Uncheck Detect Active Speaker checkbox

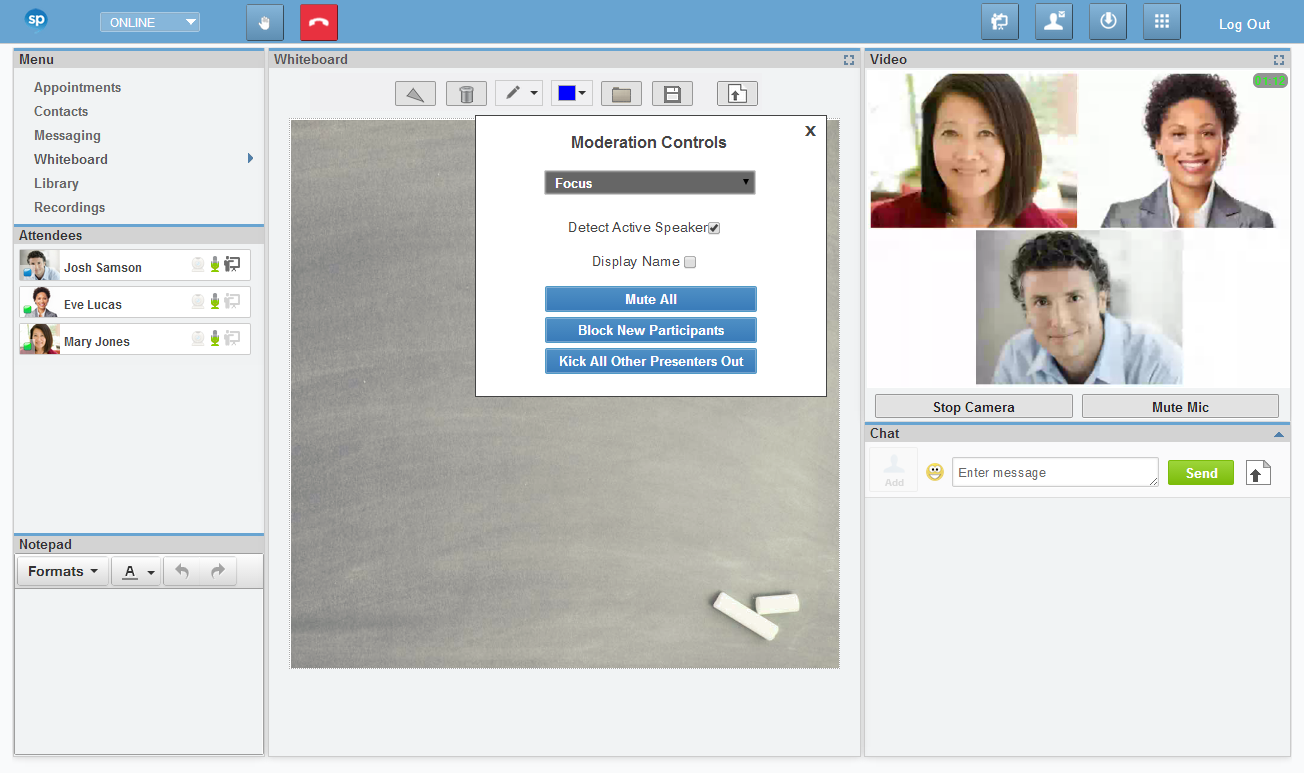point(714,228)
